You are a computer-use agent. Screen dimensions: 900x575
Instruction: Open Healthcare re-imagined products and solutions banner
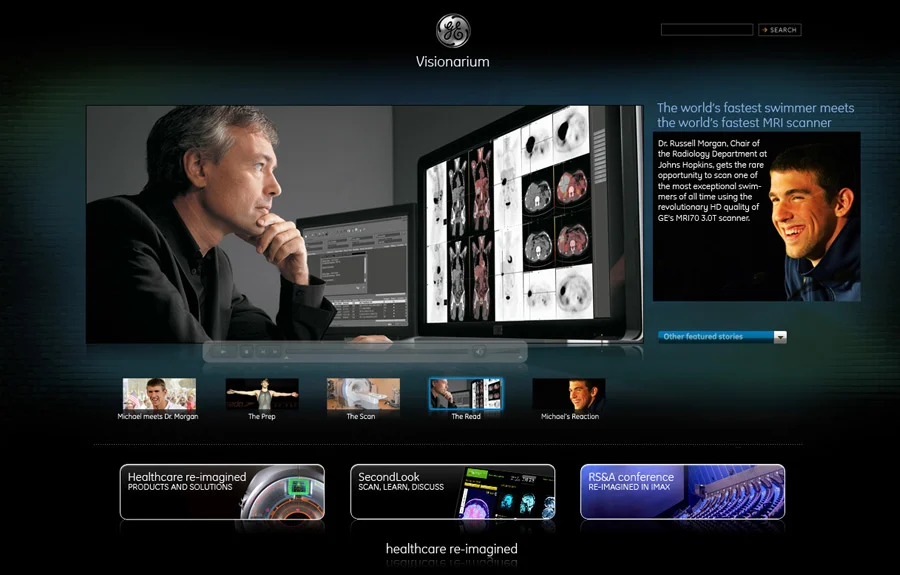222,492
